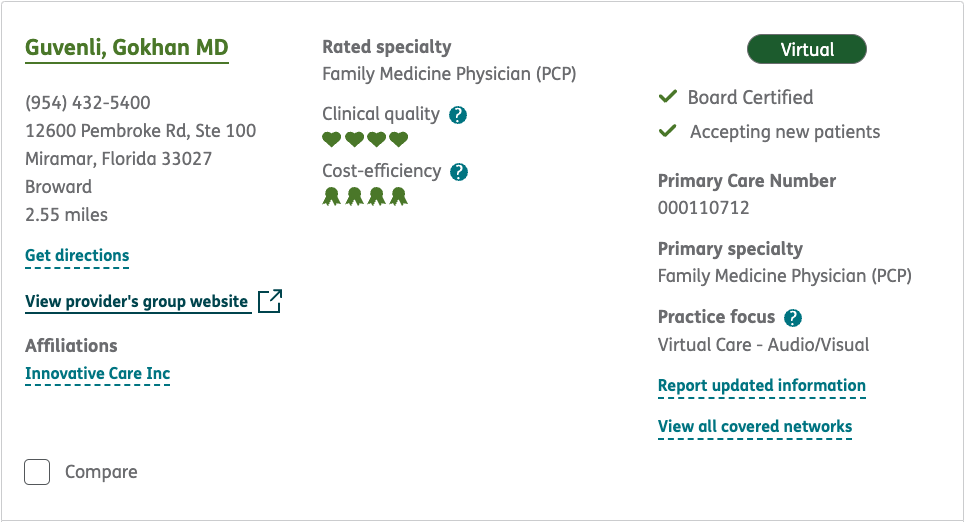
Task: Click the Compare label text
Action: (x=101, y=472)
